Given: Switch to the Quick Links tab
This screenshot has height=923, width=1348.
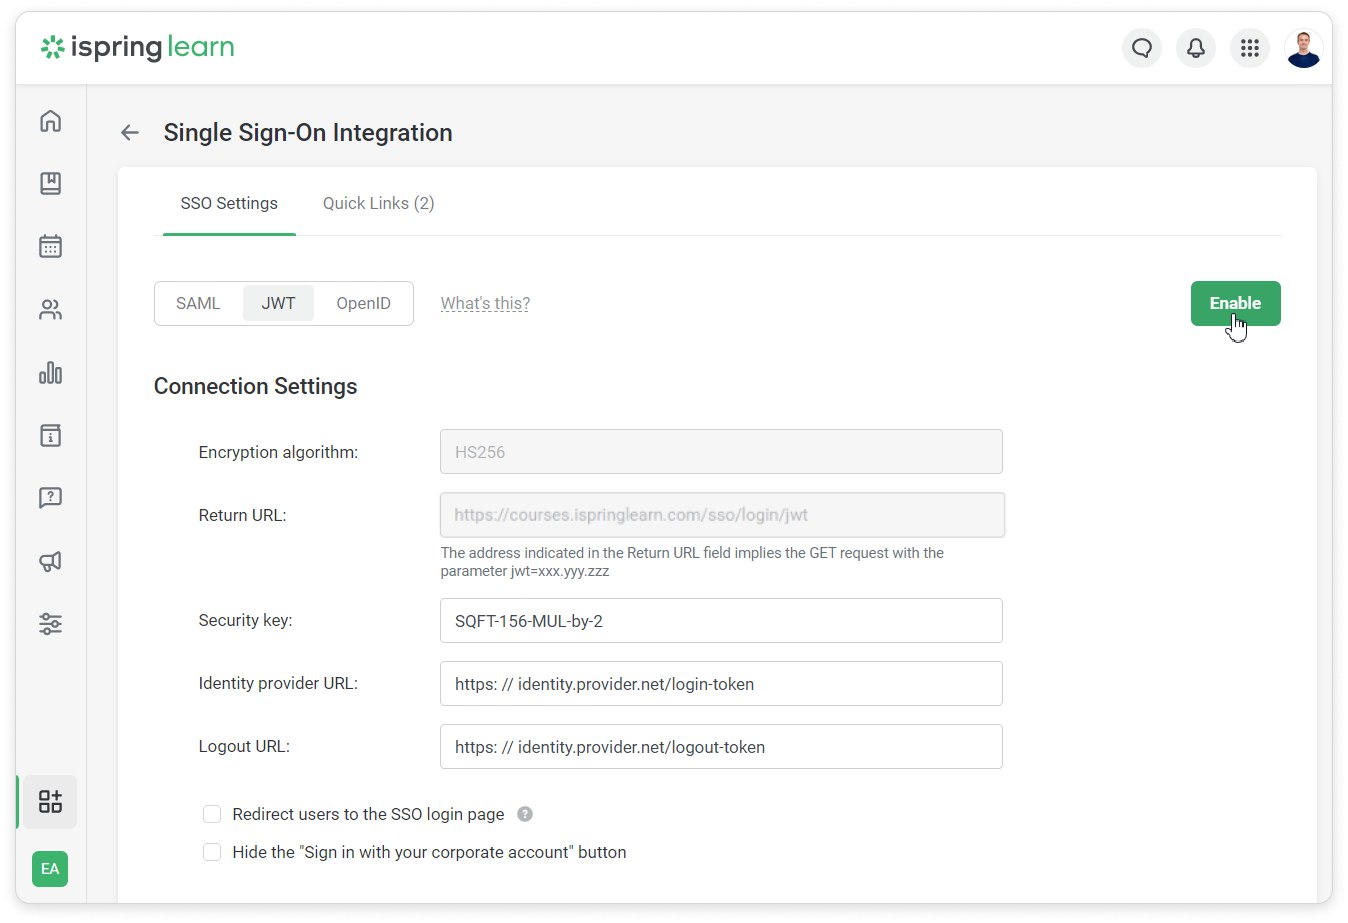Looking at the screenshot, I should click(x=378, y=203).
